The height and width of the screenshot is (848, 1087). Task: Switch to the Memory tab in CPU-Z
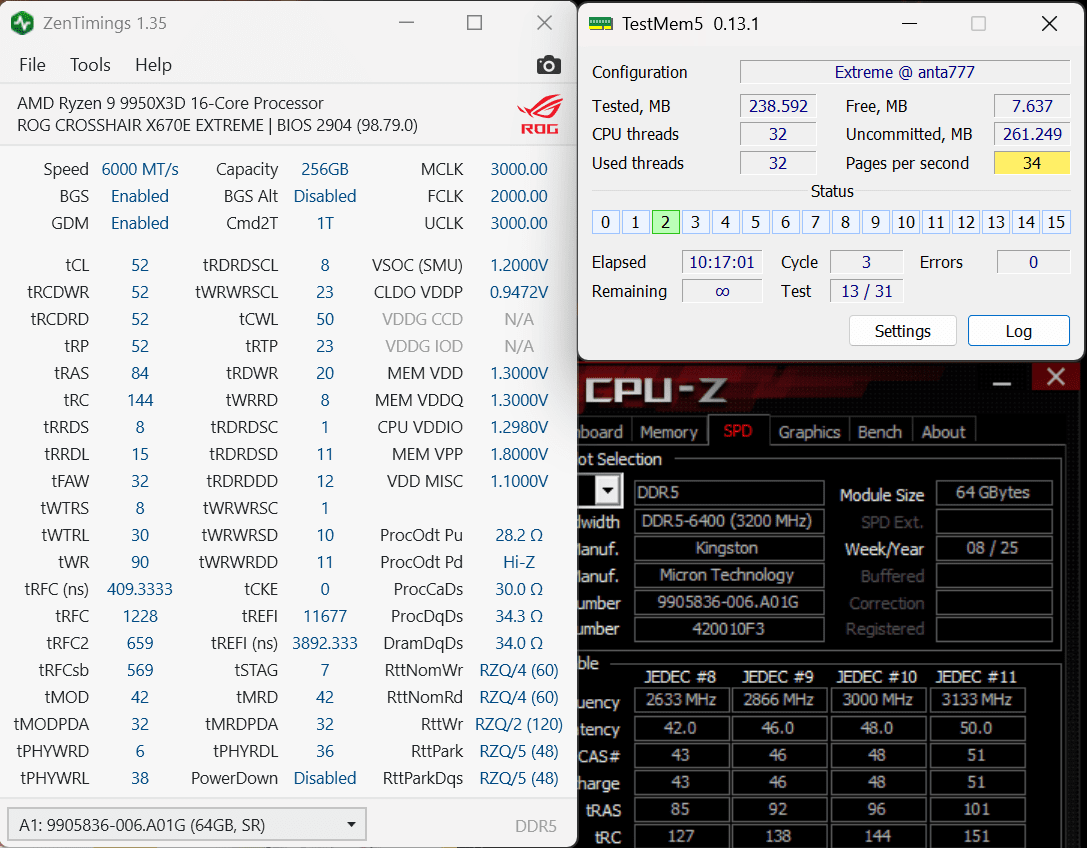coord(668,432)
